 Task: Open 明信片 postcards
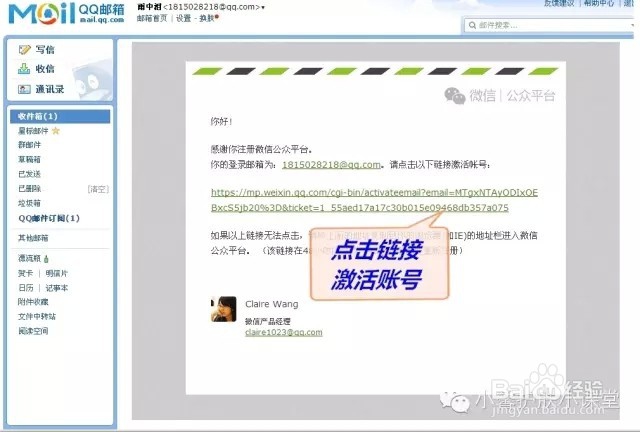click(x=57, y=273)
